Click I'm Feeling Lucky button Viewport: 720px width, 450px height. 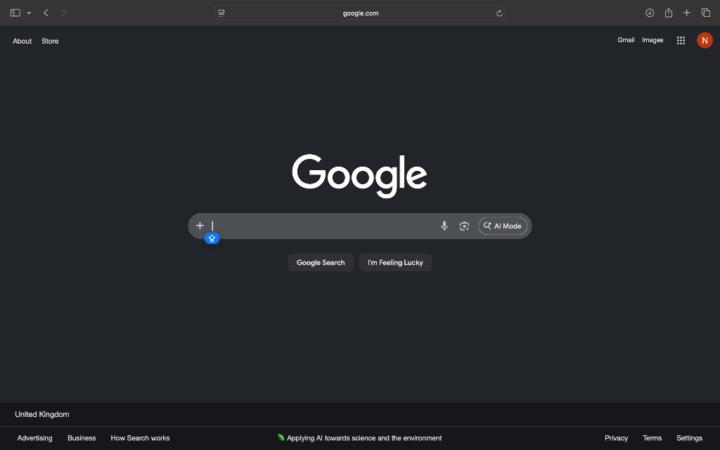[x=395, y=263]
